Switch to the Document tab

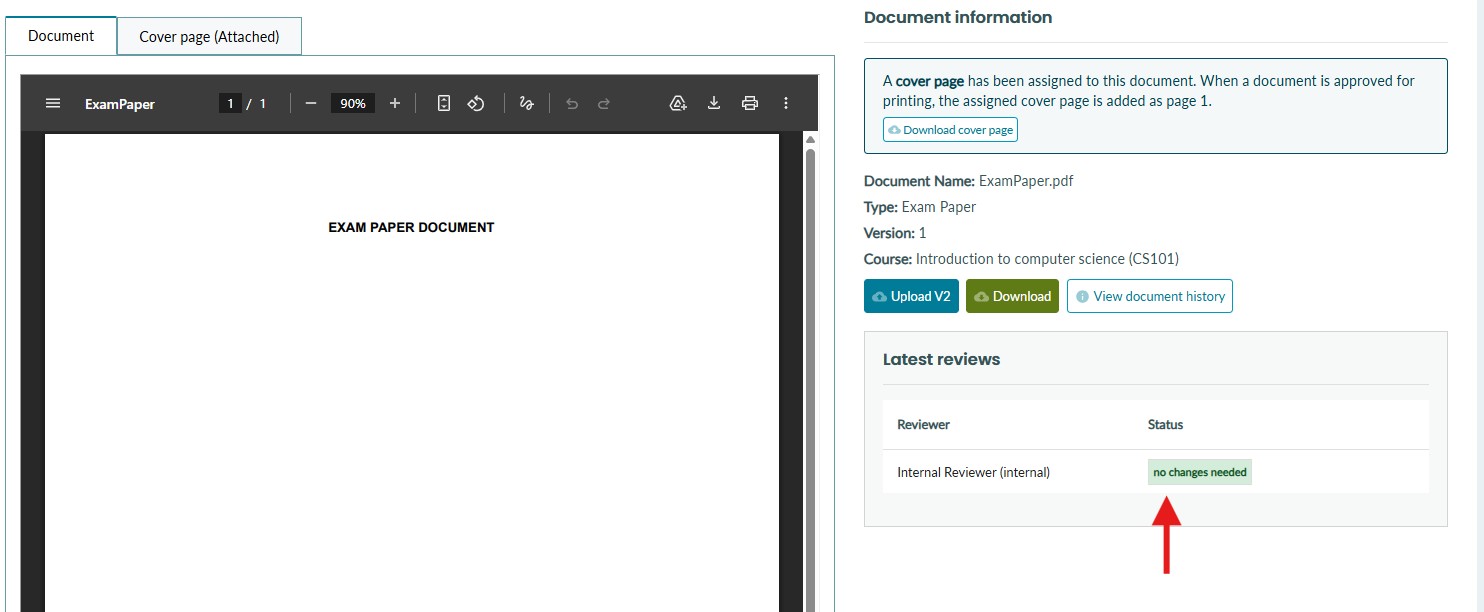tap(61, 36)
